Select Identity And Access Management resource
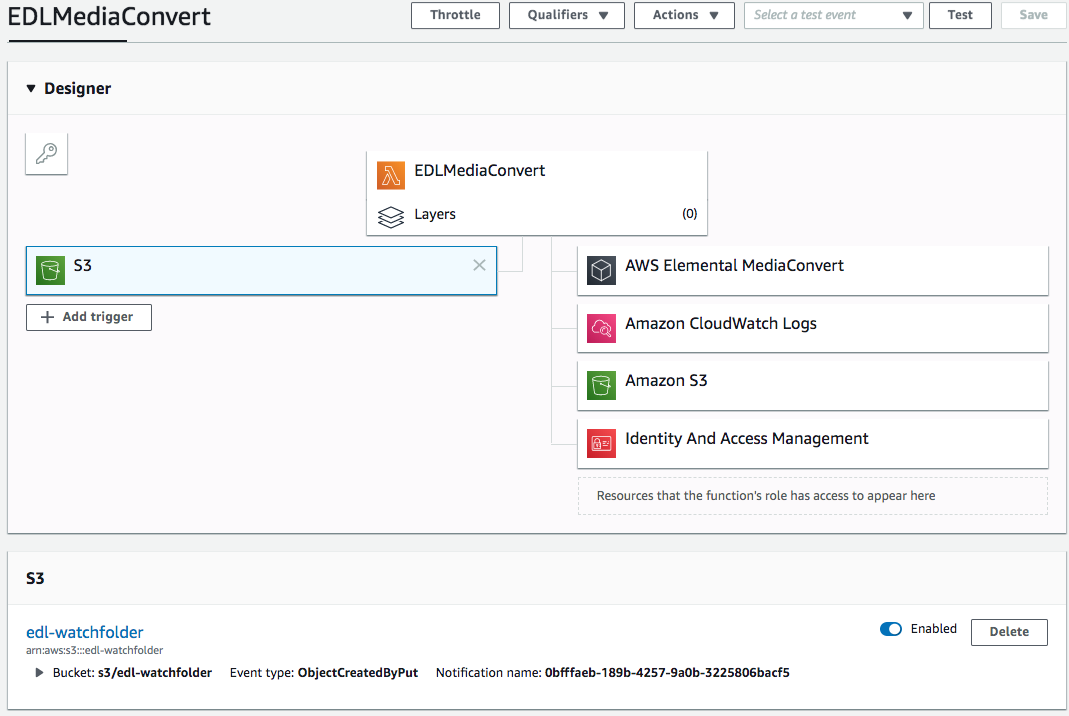 tap(813, 443)
